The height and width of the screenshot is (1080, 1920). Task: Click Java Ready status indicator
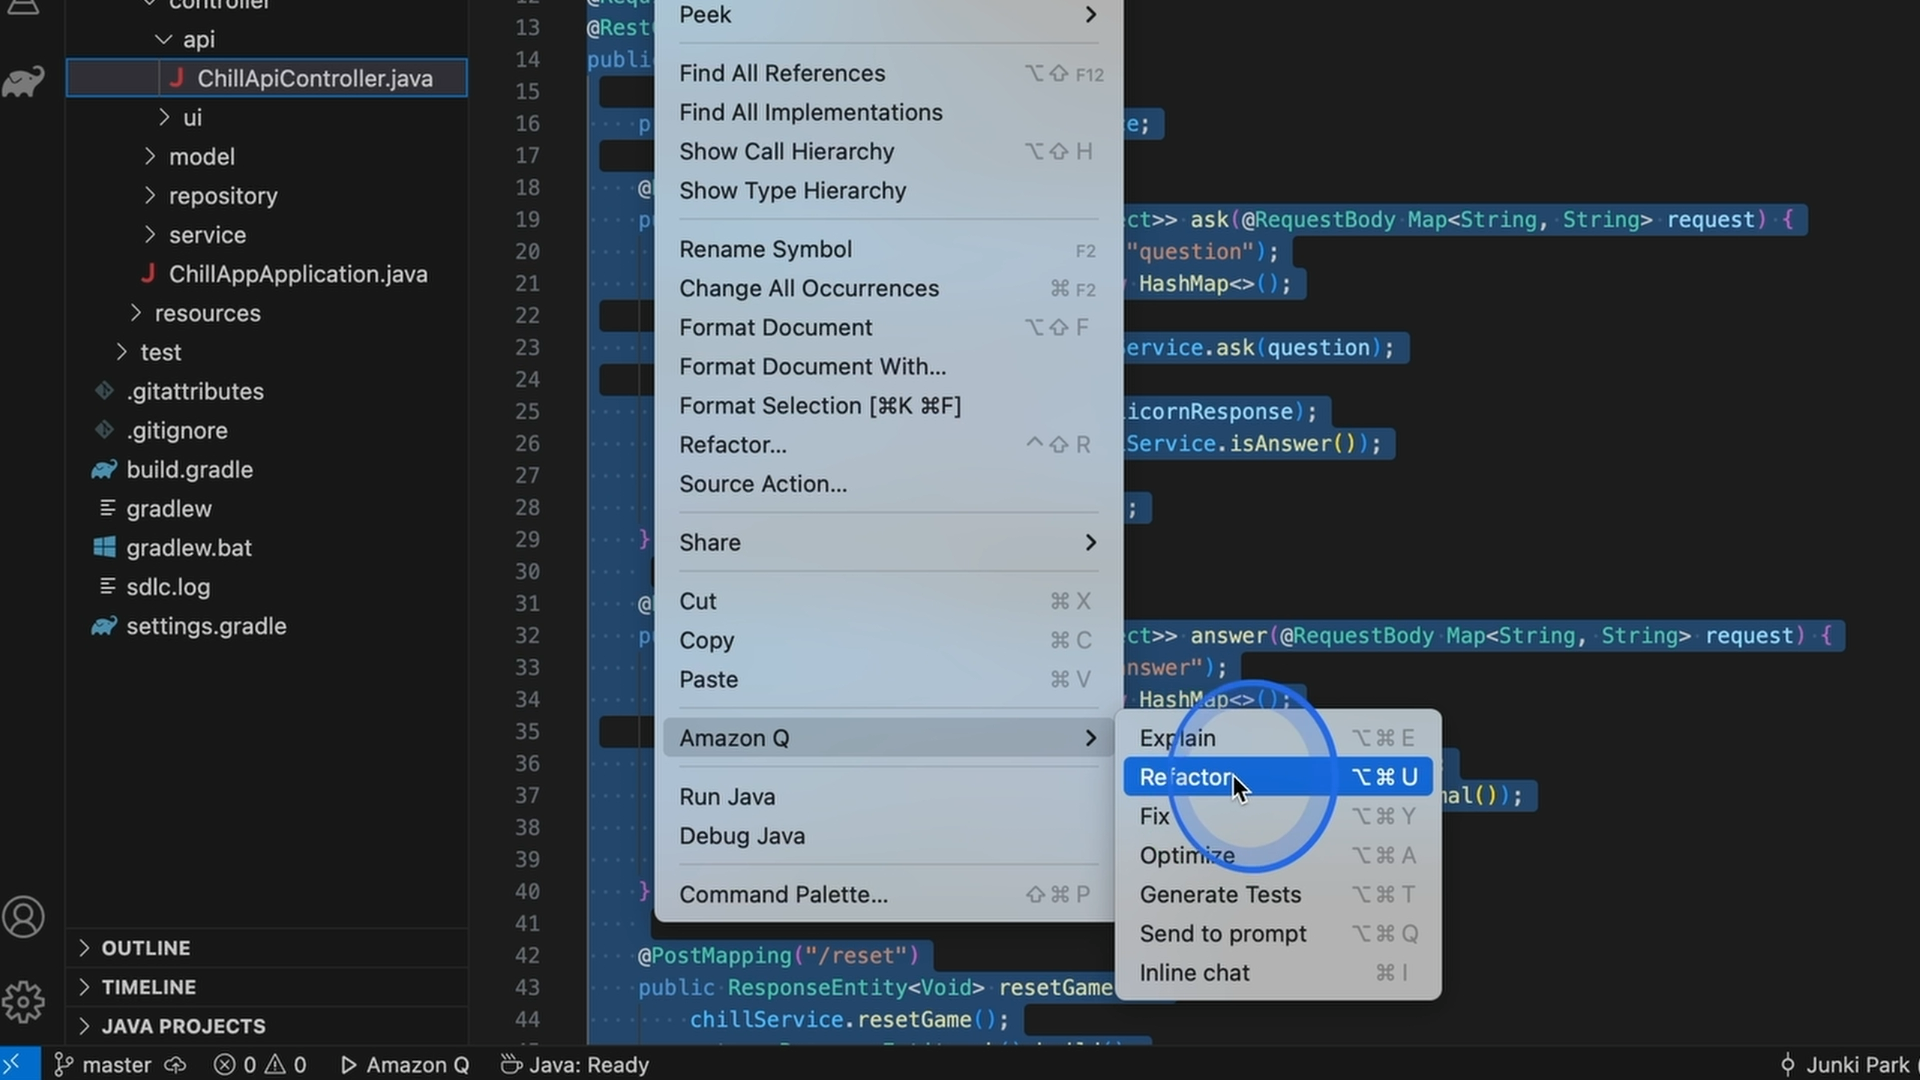[x=575, y=1065]
